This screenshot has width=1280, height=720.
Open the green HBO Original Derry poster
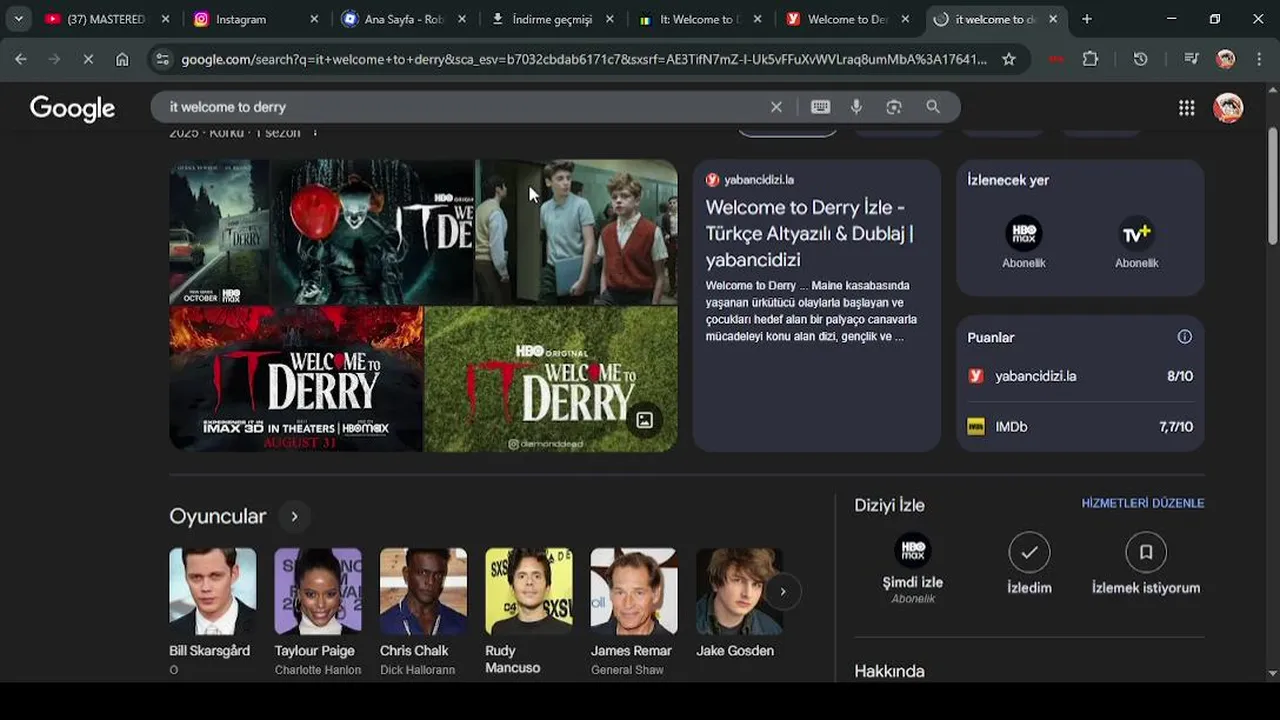(x=551, y=379)
